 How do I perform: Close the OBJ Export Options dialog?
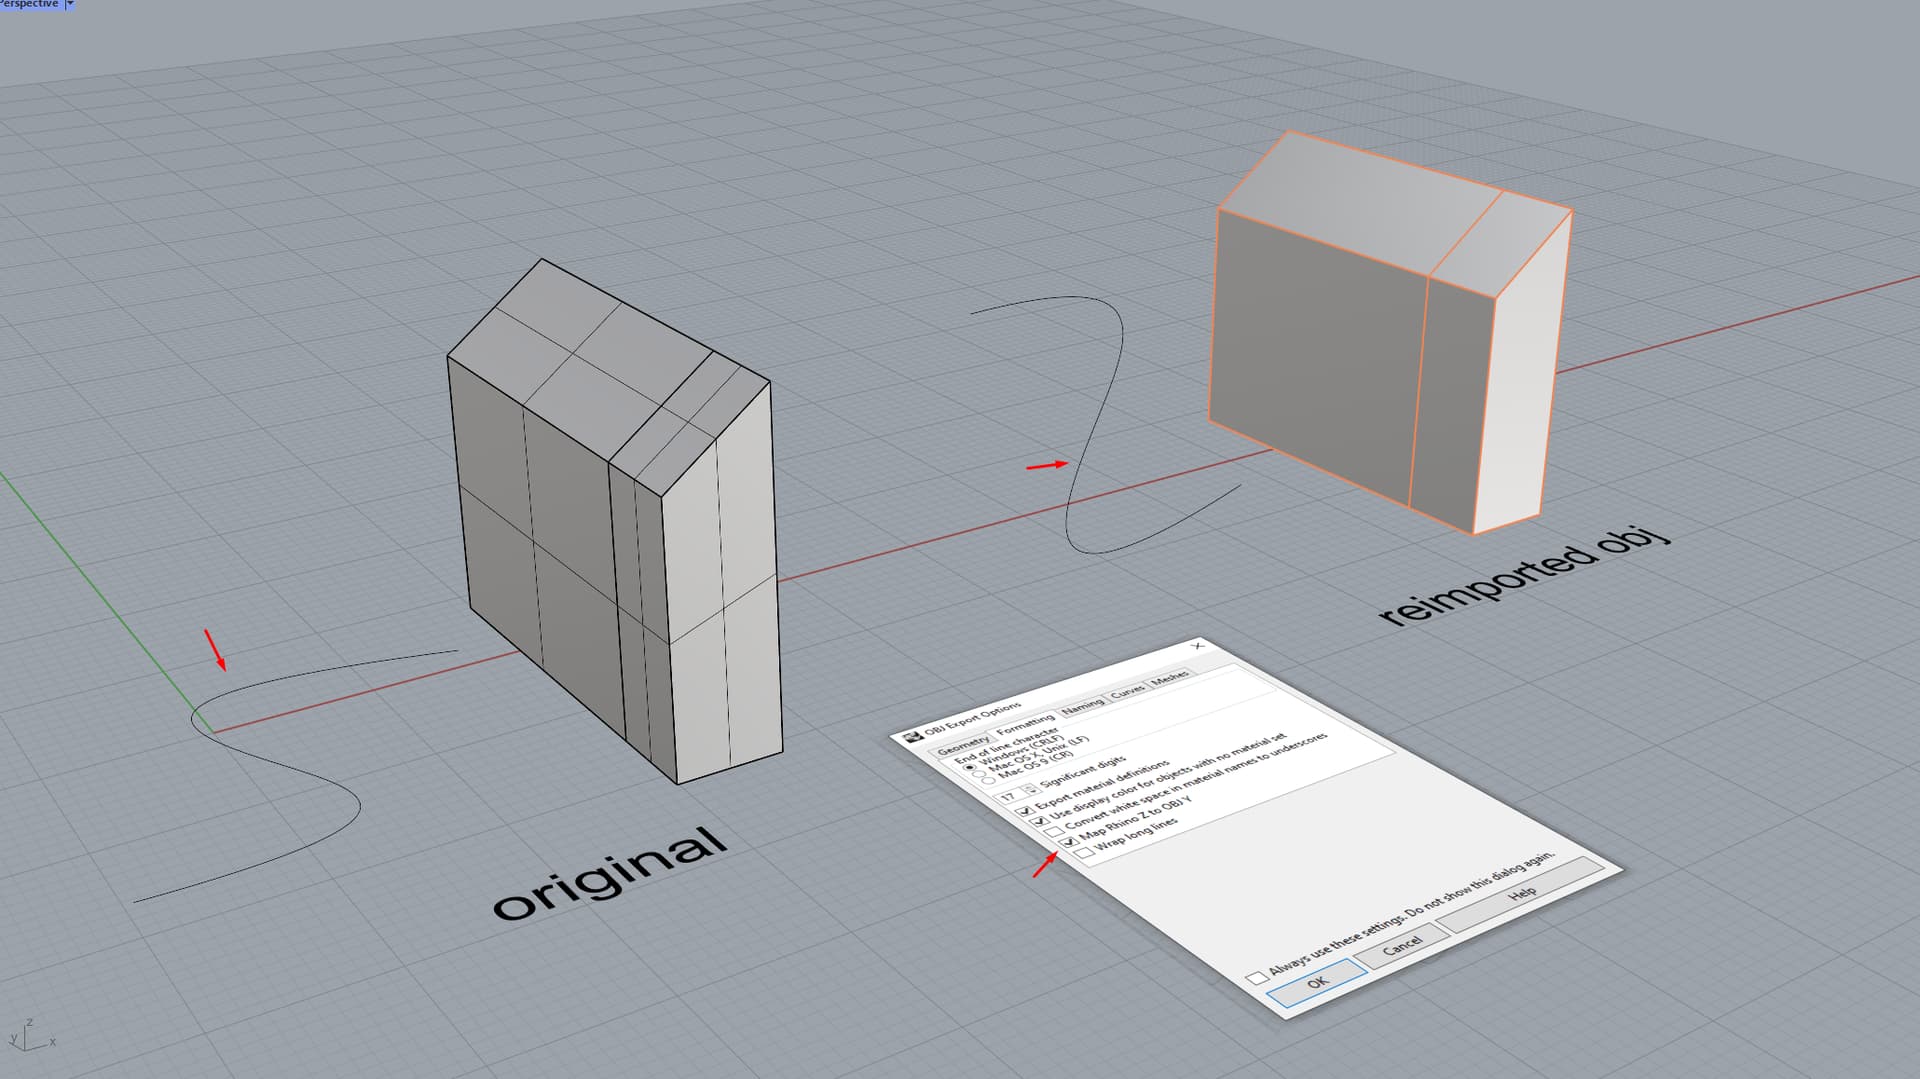click(x=1197, y=646)
